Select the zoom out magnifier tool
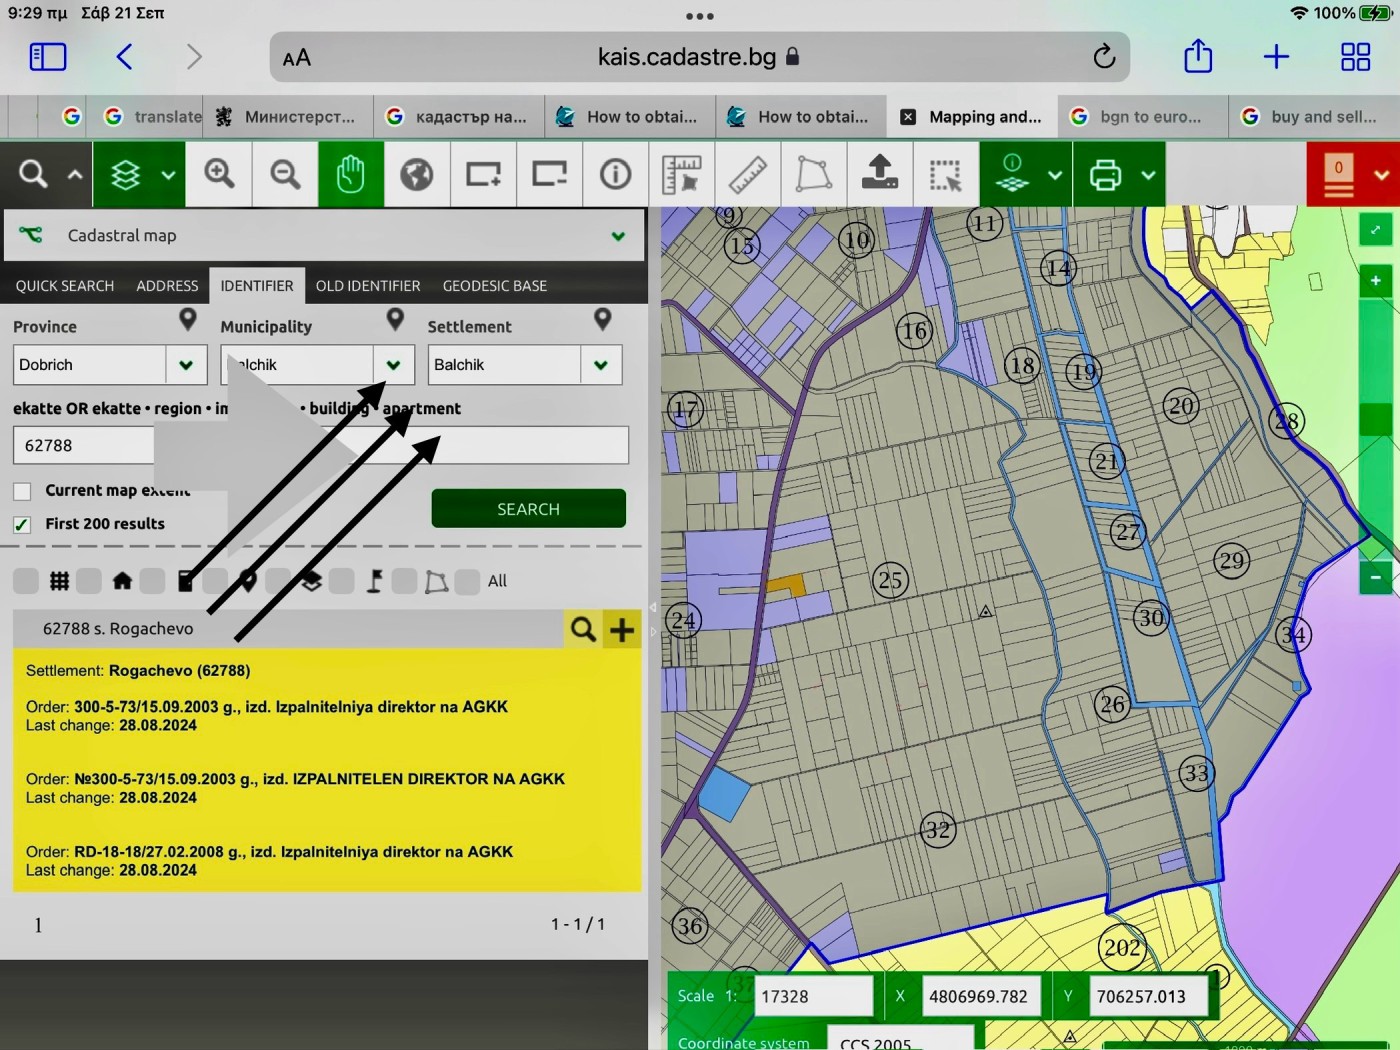Screen dimensions: 1400x1050 285,175
